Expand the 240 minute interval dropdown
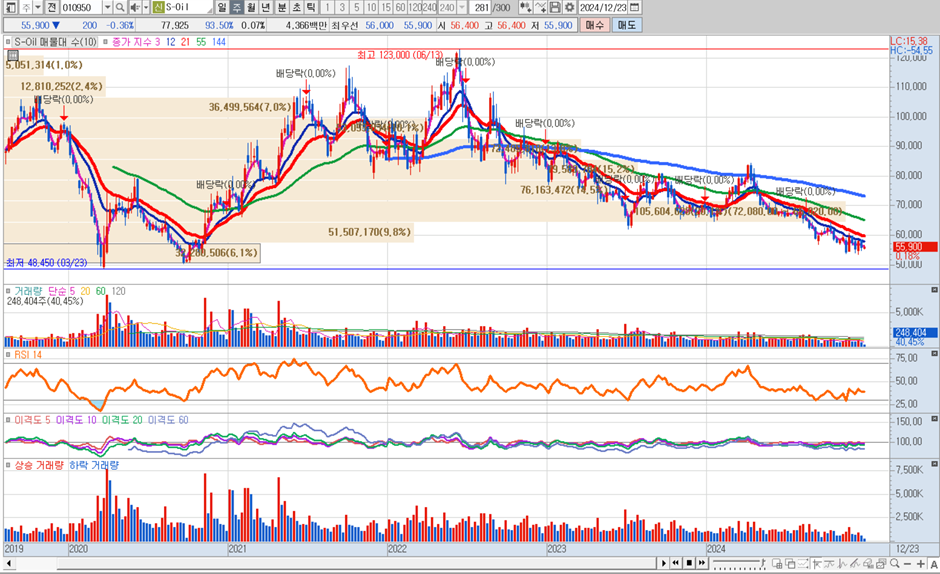 [x=461, y=8]
